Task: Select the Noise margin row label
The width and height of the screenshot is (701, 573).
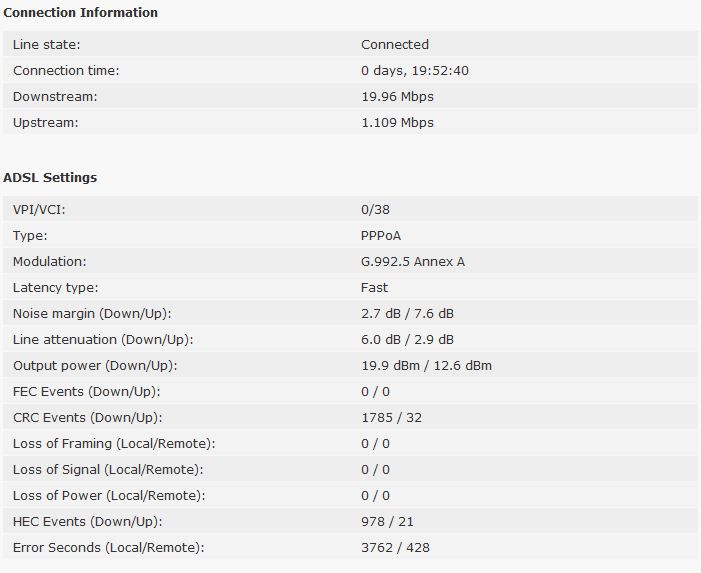Action: pyautogui.click(x=92, y=313)
